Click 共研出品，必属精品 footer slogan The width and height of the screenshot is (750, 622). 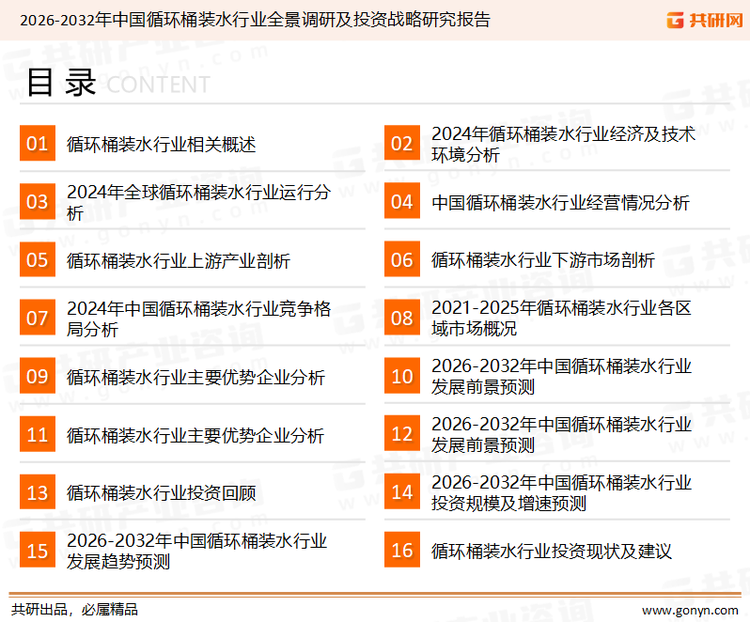[75, 610]
